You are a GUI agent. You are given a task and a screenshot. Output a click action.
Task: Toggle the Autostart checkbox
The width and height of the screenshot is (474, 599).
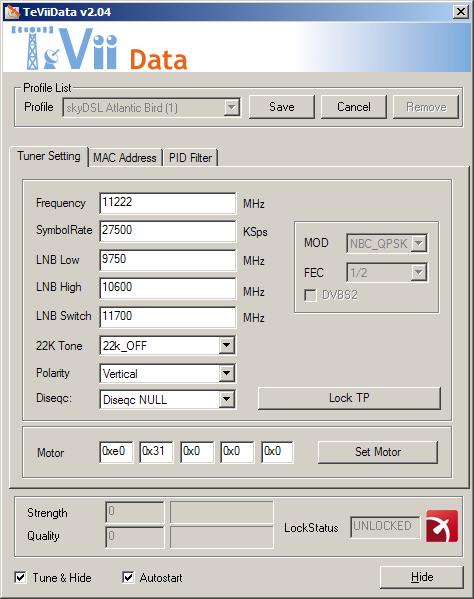point(128,577)
